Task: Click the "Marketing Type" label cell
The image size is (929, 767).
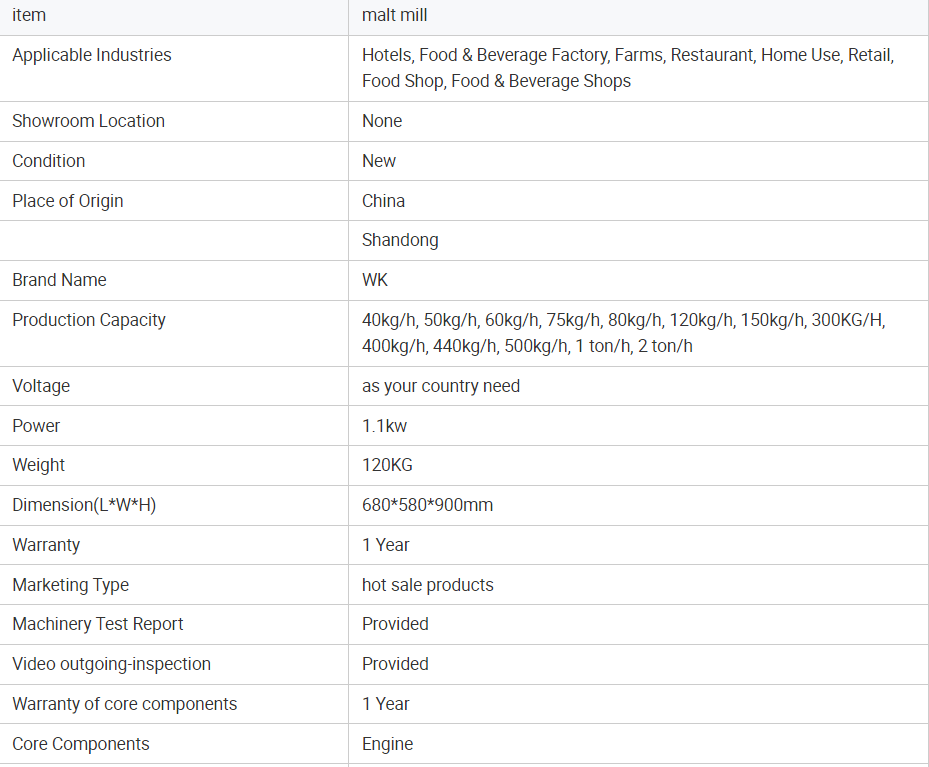Action: coord(70,585)
